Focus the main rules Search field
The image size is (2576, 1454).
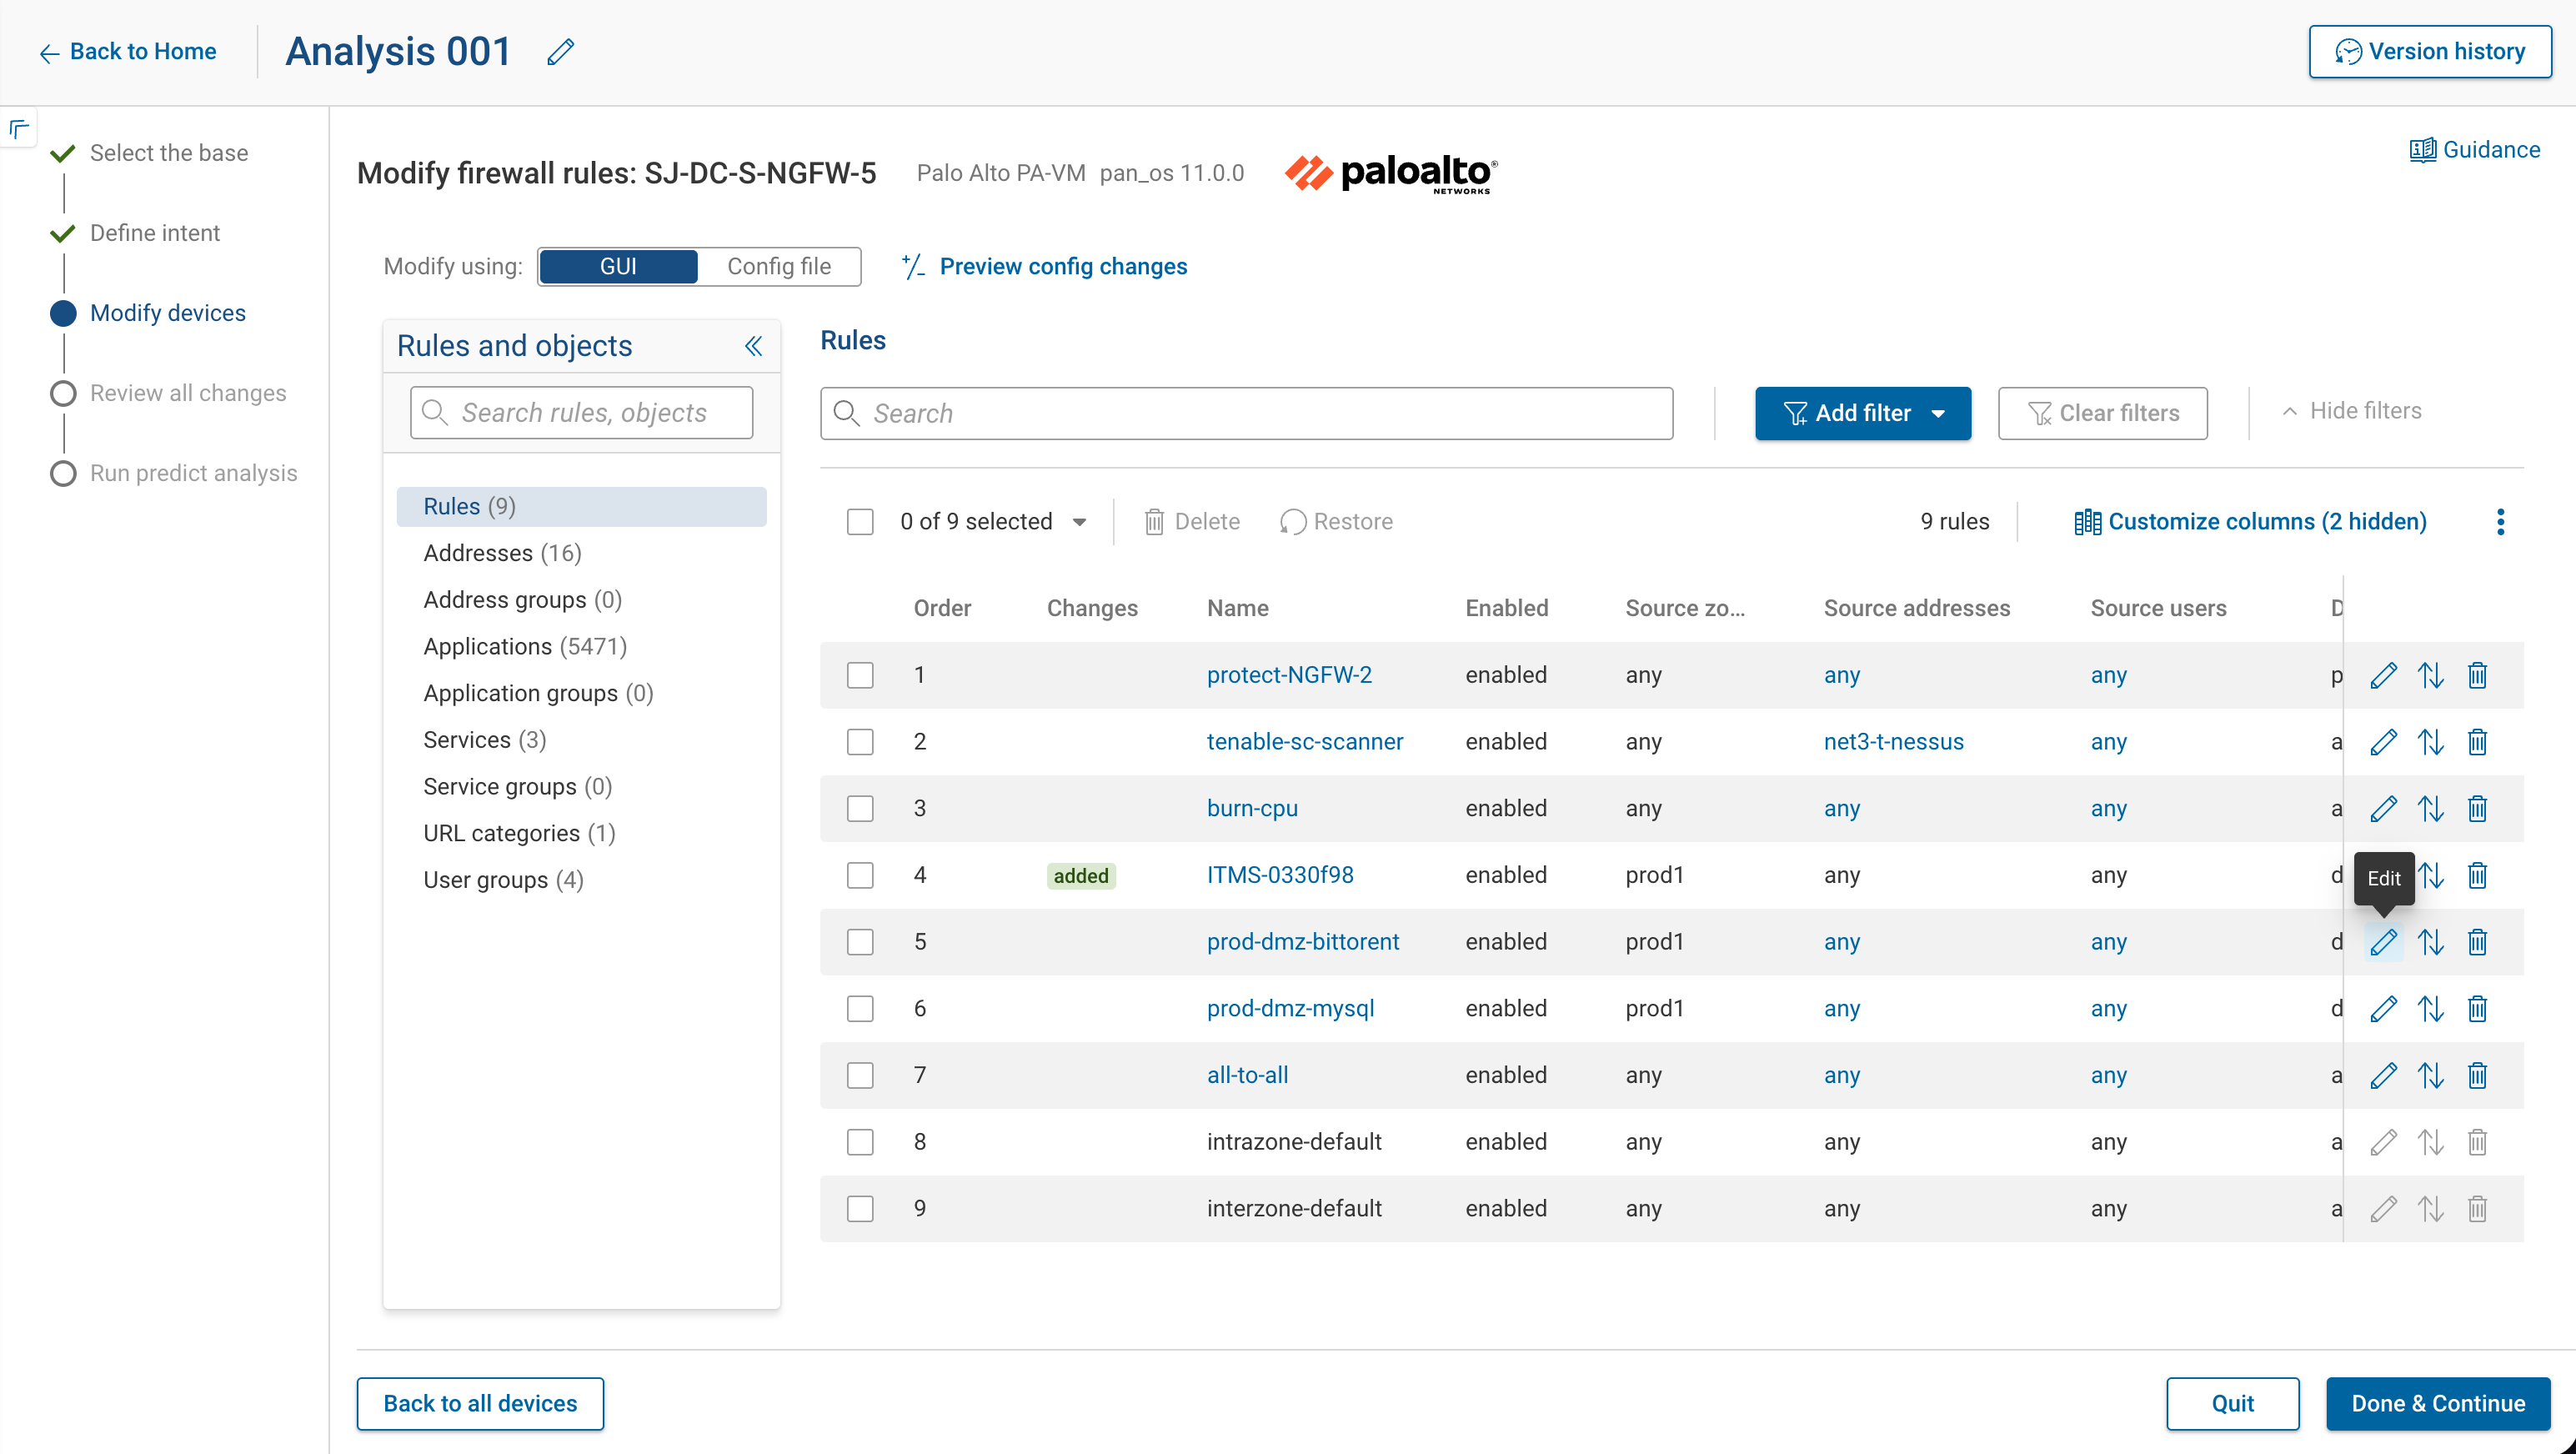coord(1246,413)
